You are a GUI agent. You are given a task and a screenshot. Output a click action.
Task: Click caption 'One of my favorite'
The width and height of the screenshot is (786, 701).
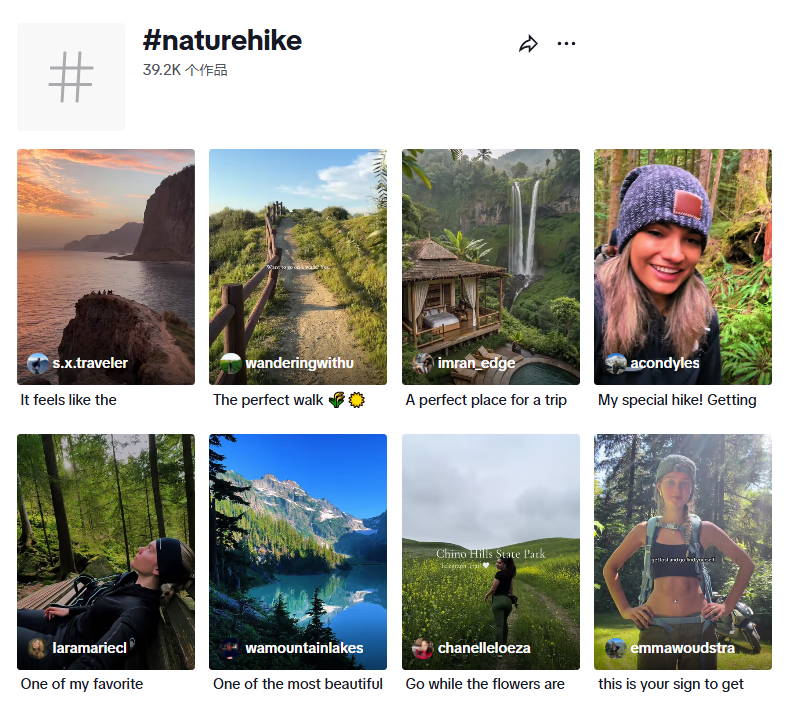pos(82,684)
